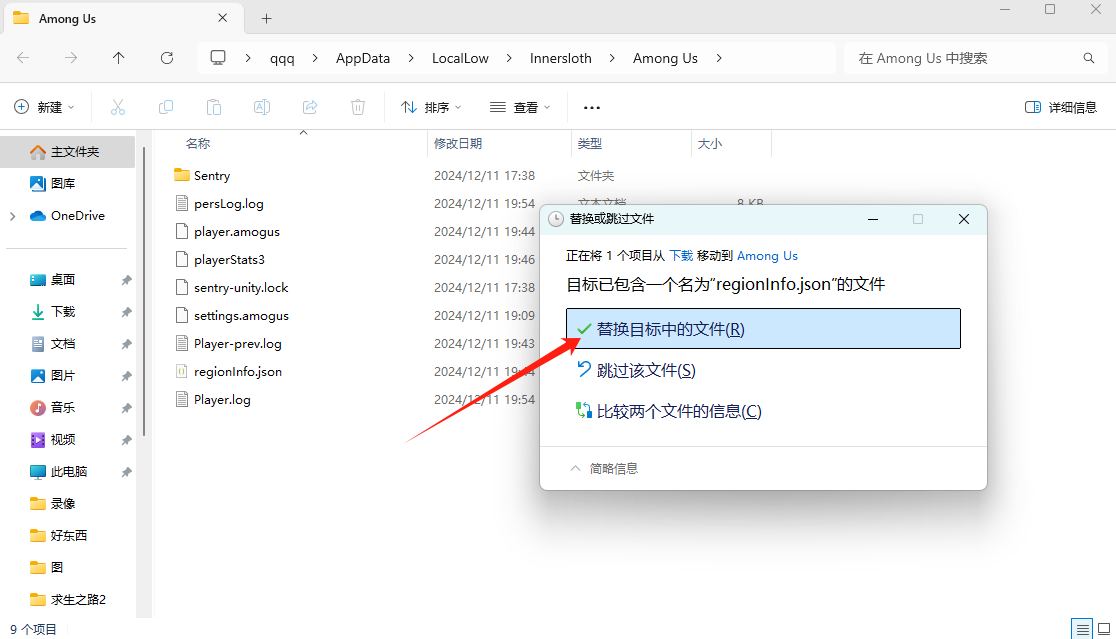Viewport: 1116px width, 639px height.
Task: Open Home (主文件夹) in sidebar
Action: tap(68, 152)
